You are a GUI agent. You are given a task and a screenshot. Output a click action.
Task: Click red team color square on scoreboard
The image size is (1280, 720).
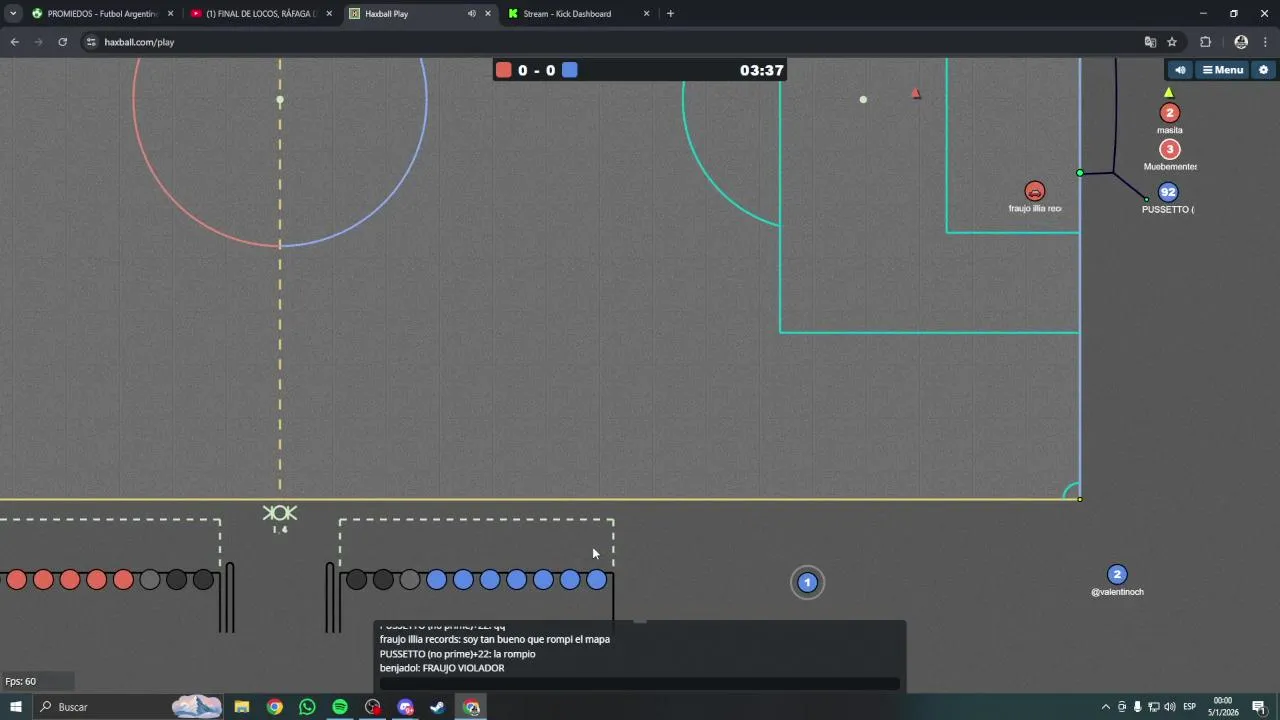(504, 70)
